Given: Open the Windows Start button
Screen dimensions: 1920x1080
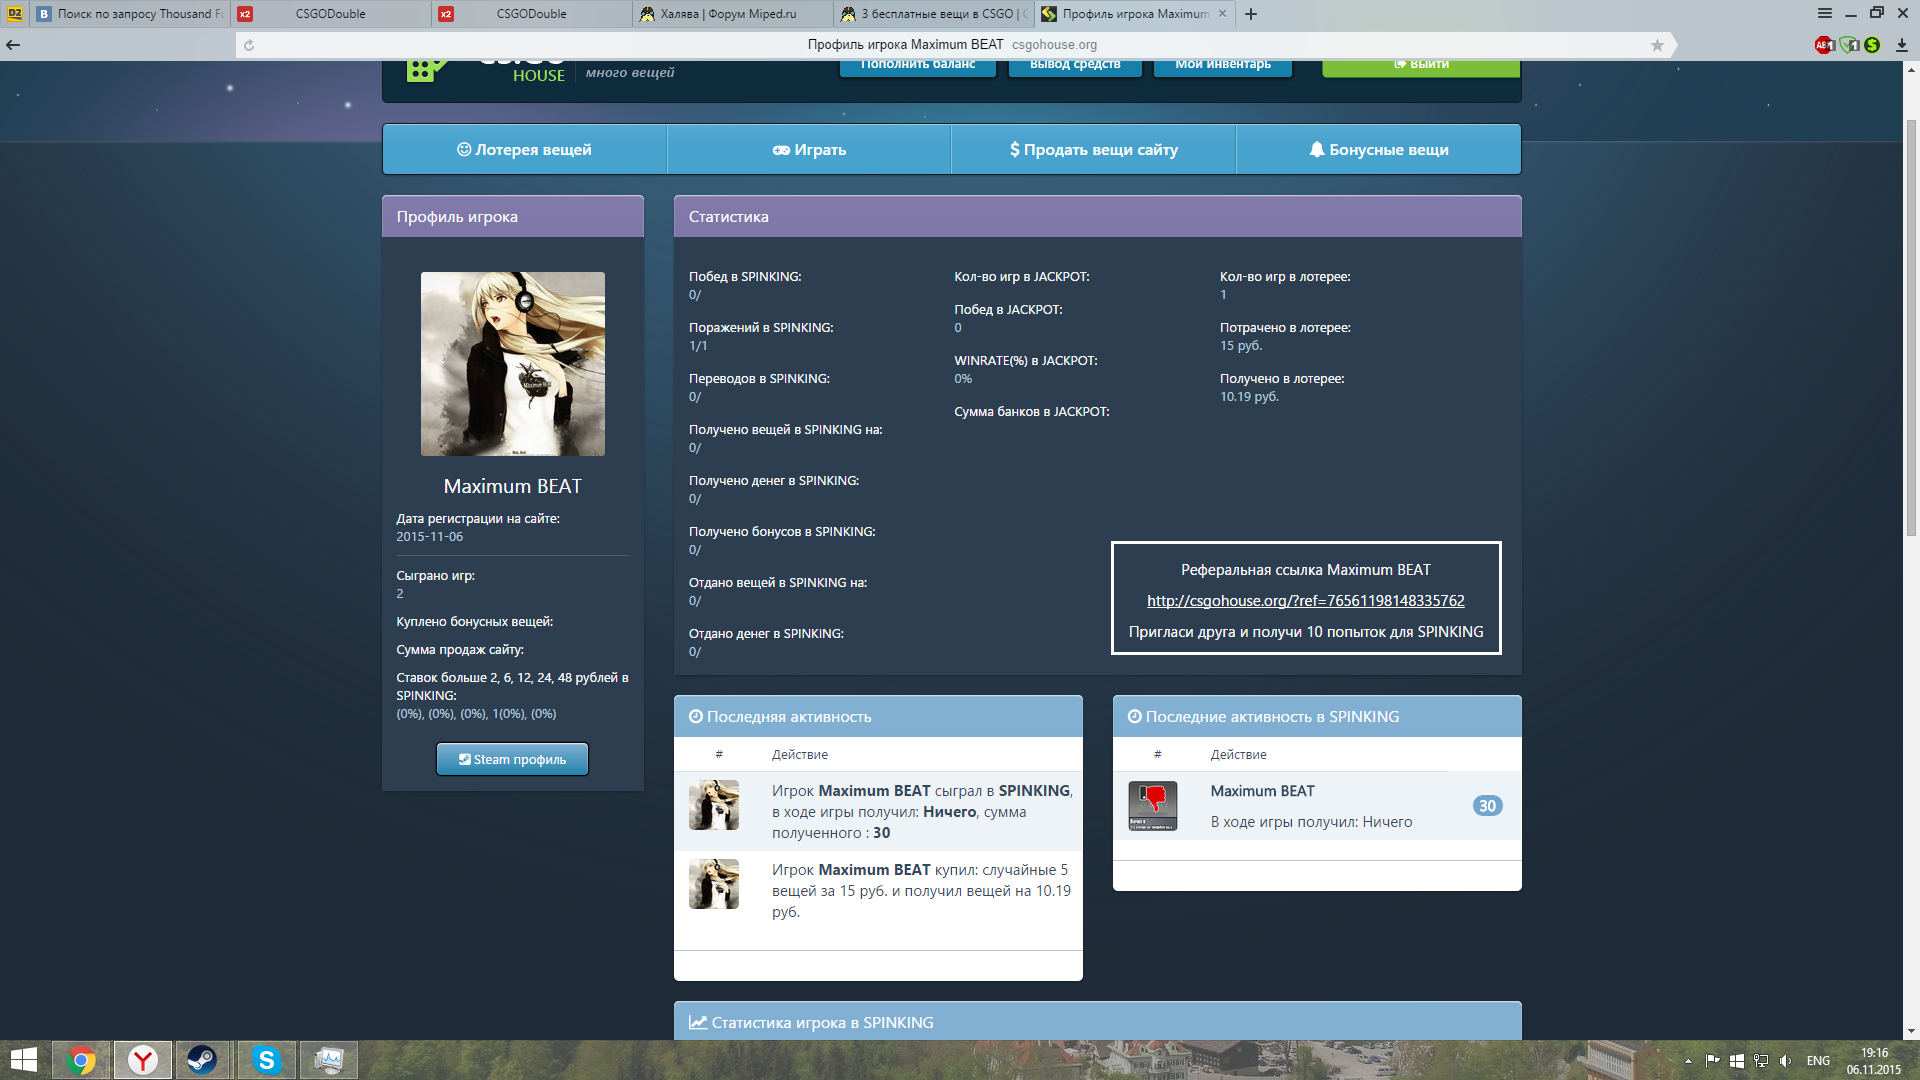Looking at the screenshot, I should point(23,1060).
